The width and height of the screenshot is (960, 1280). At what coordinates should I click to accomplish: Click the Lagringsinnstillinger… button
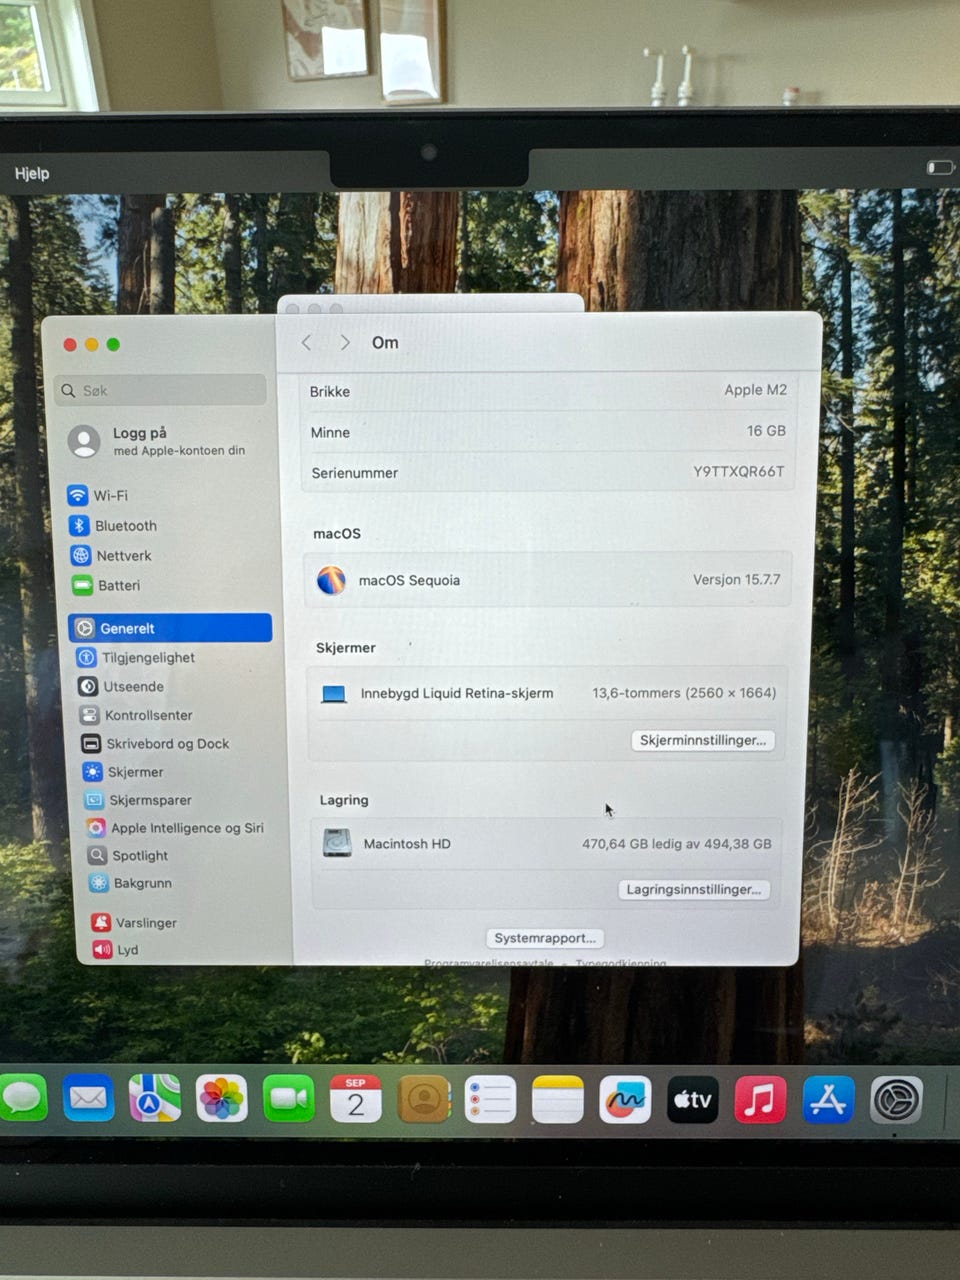[694, 889]
